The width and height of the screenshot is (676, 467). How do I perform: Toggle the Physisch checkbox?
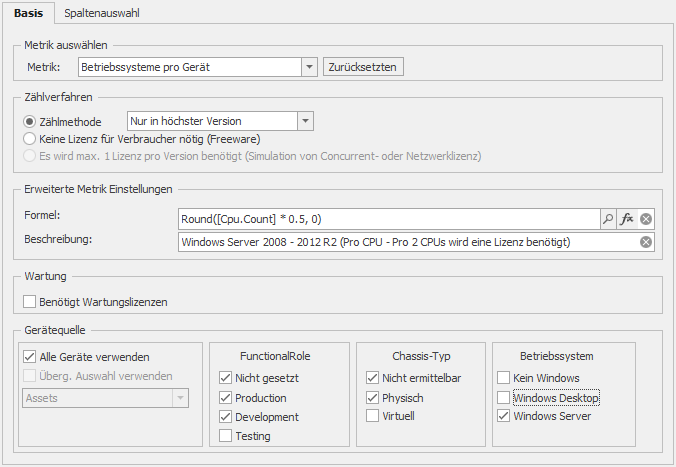pyautogui.click(x=372, y=398)
